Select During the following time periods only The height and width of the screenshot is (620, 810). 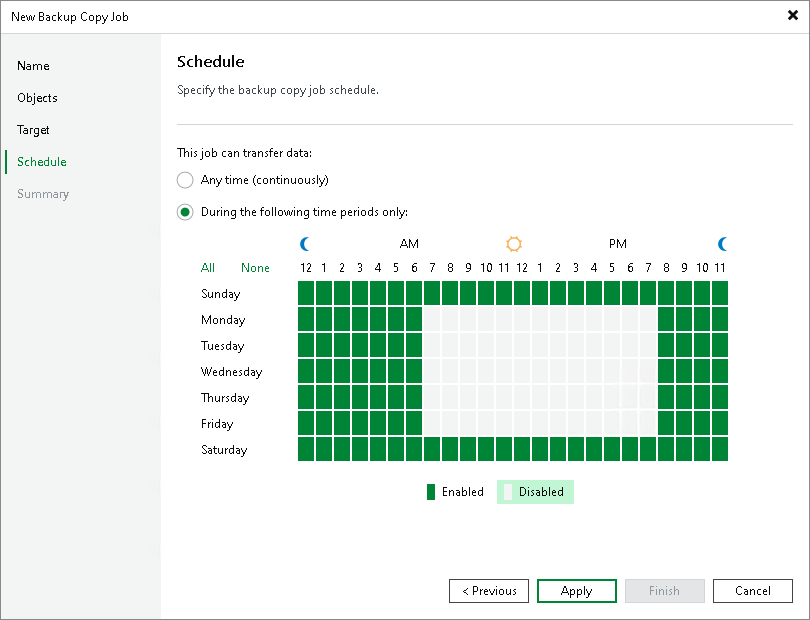[185, 212]
